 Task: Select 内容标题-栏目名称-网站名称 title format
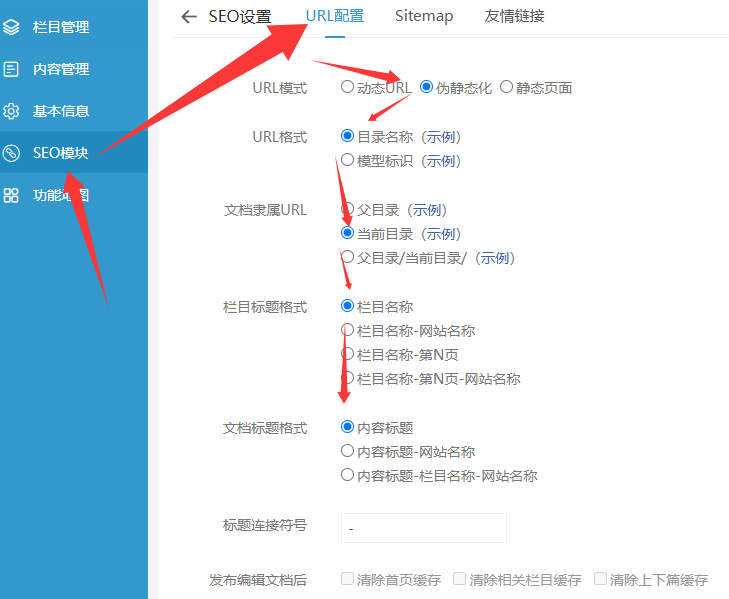347,475
